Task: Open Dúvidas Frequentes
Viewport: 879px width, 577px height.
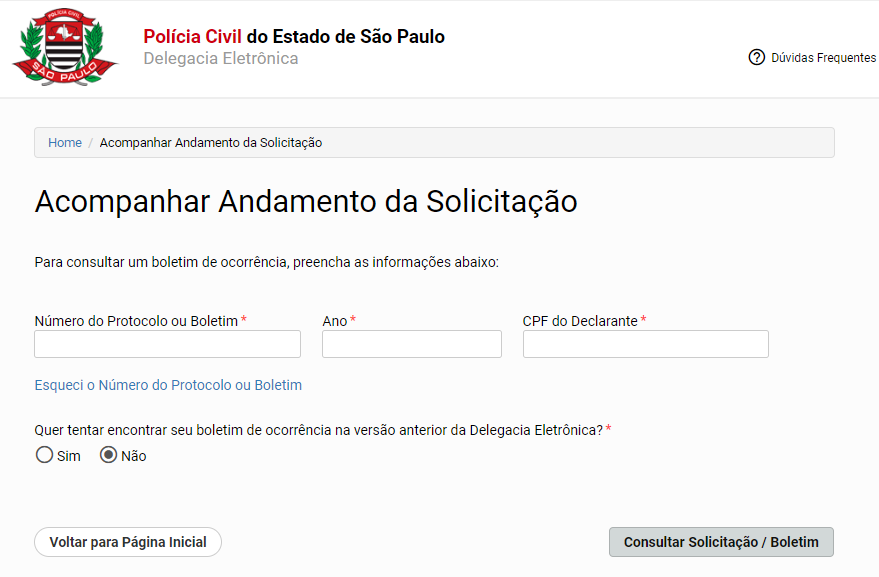Action: [x=820, y=58]
